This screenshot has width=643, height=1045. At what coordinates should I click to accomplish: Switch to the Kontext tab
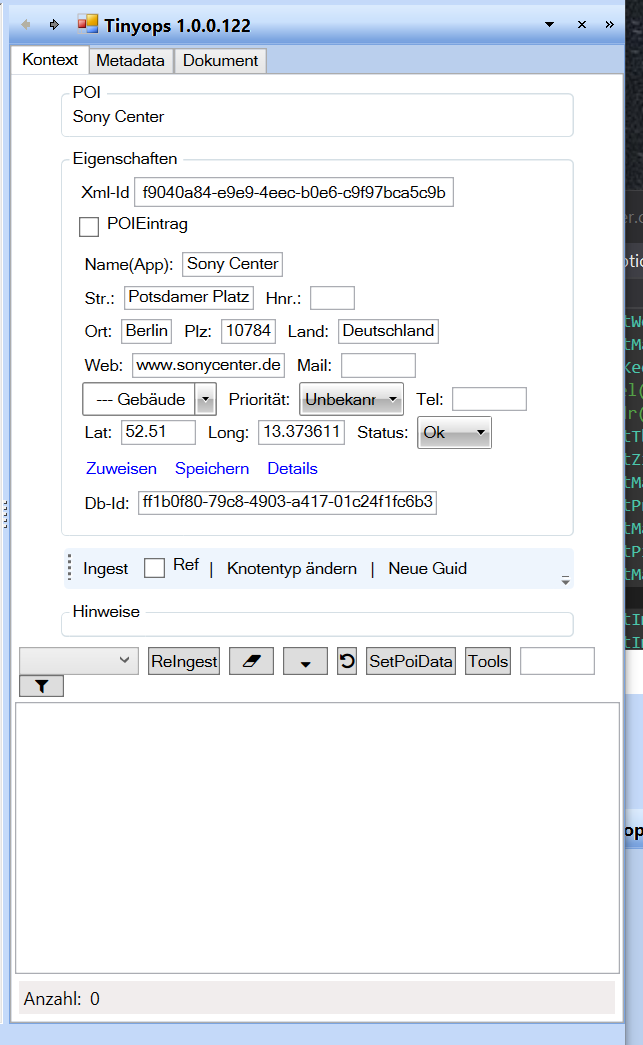[x=50, y=60]
